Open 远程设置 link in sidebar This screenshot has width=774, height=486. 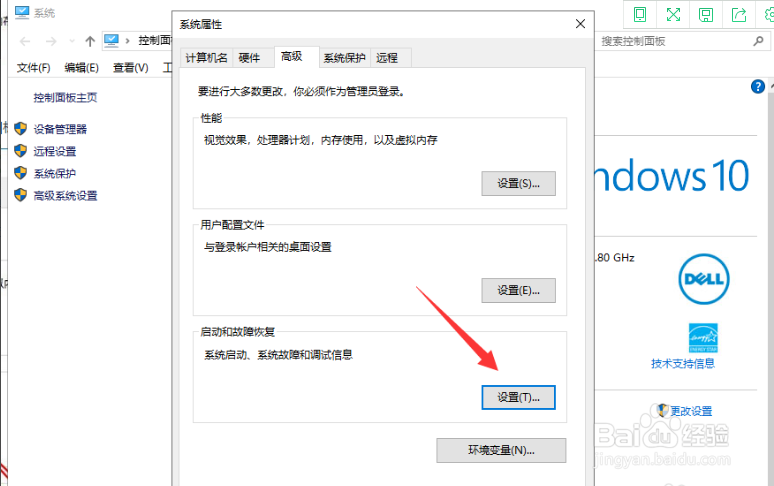[x=55, y=151]
